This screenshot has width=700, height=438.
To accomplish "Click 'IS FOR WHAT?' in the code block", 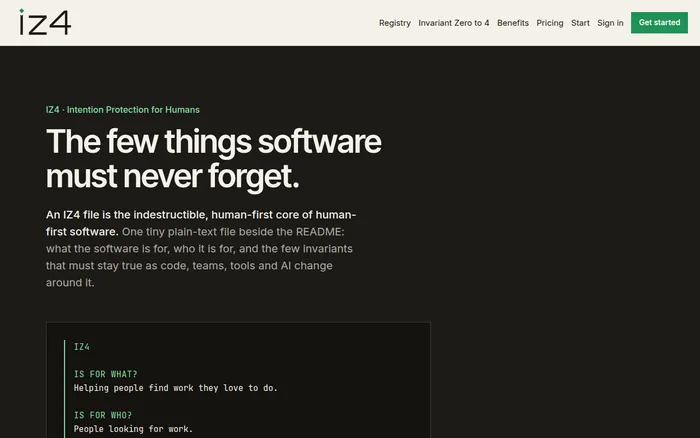I will (105, 374).
